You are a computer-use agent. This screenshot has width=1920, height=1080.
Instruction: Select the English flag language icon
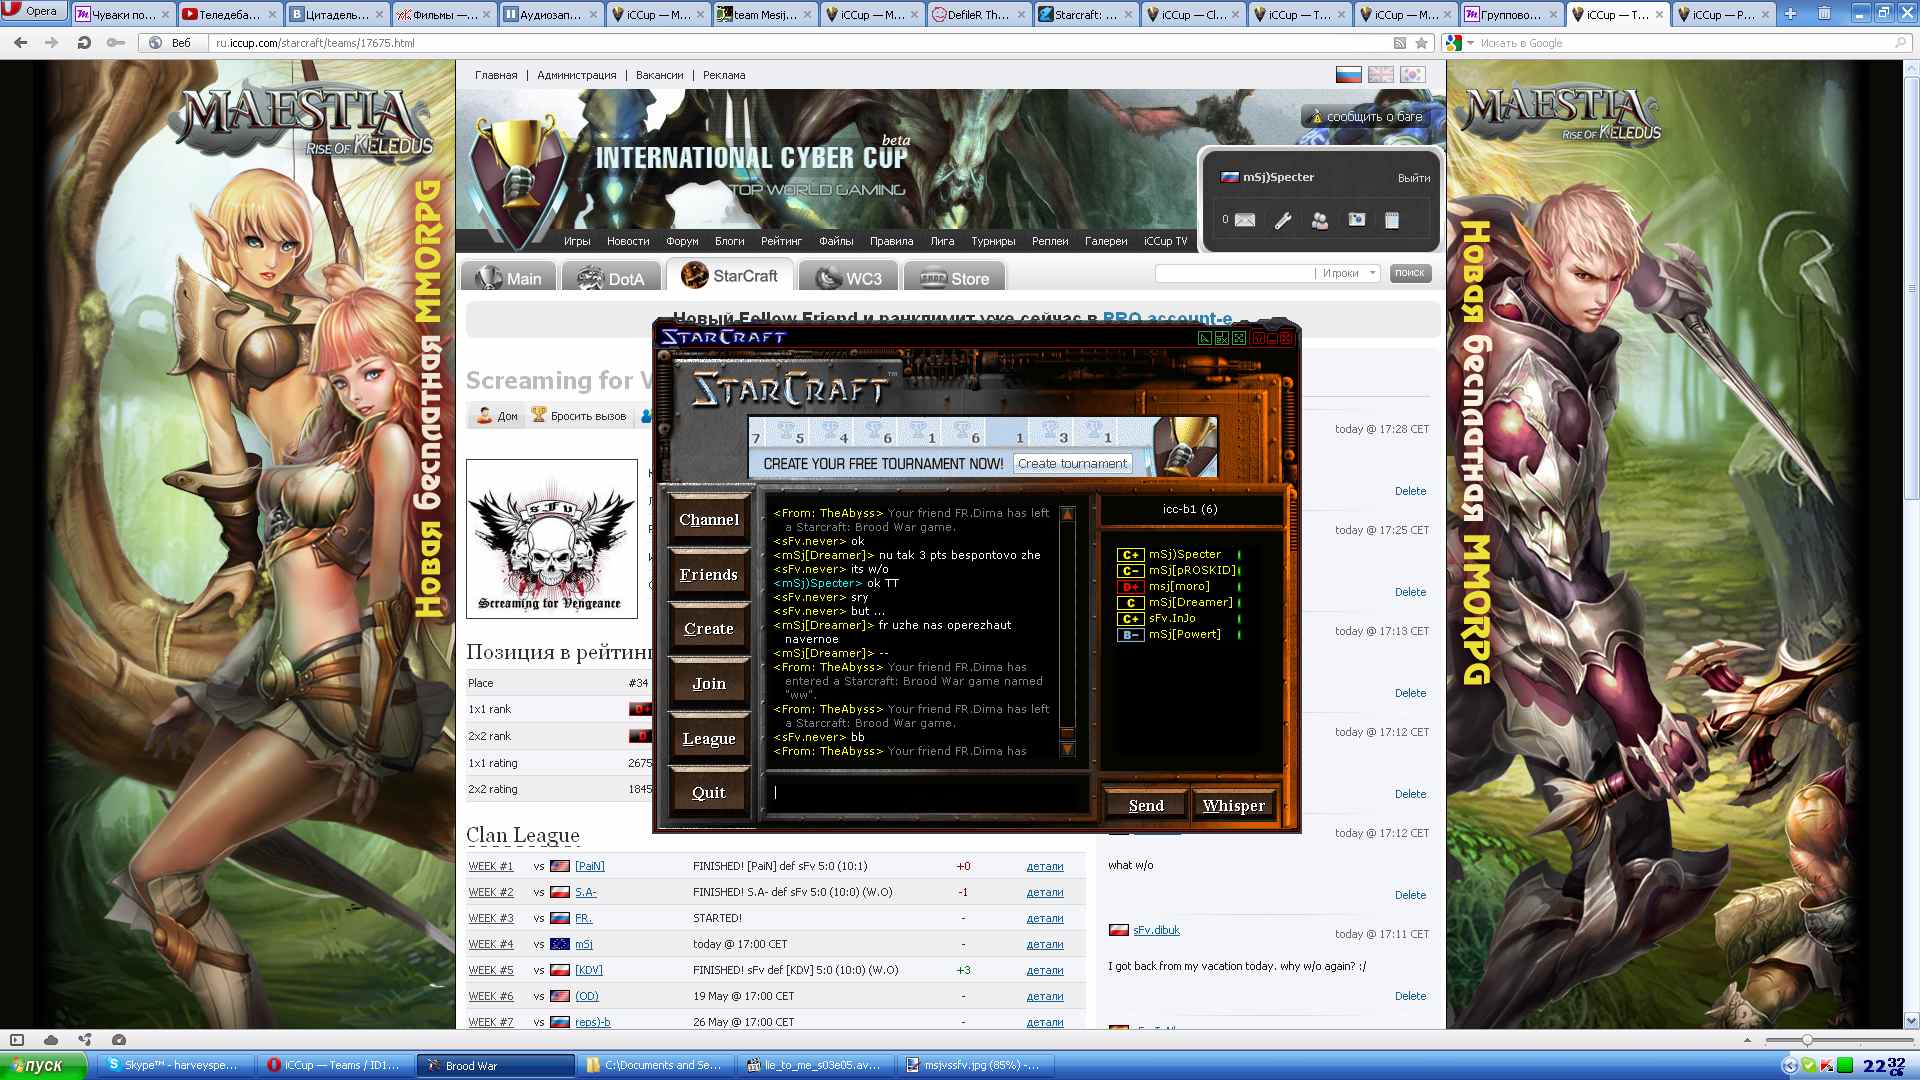(x=1381, y=75)
